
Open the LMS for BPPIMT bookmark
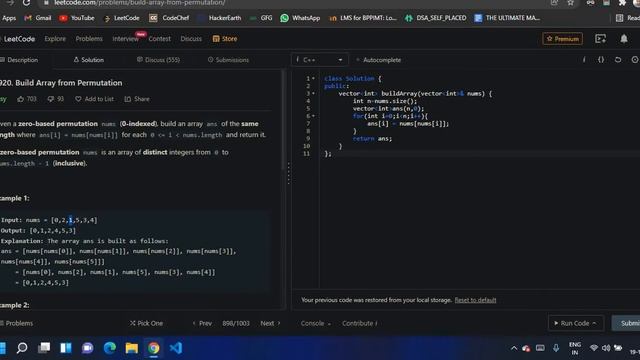(362, 18)
